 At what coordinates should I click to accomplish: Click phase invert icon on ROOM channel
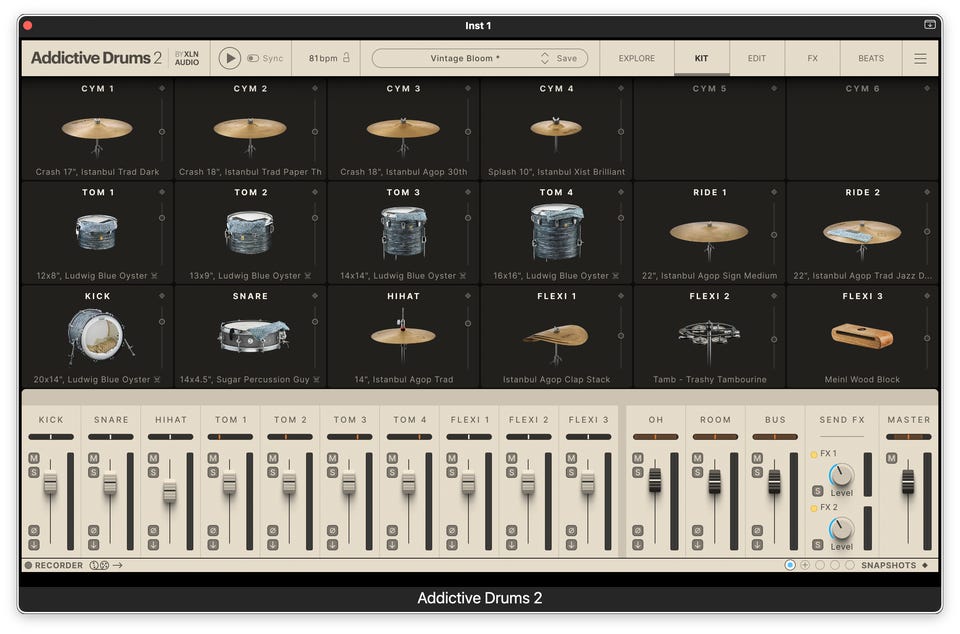[697, 530]
